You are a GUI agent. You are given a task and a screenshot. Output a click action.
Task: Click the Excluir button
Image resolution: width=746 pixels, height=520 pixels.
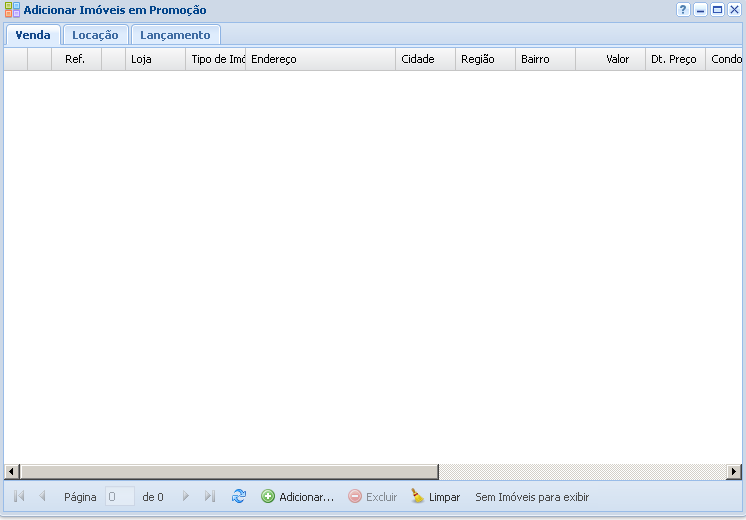372,496
